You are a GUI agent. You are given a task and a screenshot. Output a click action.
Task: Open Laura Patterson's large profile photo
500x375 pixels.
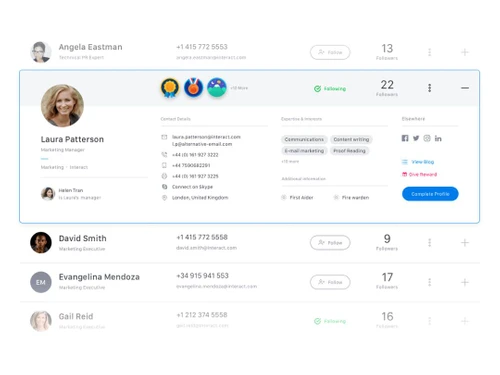click(x=62, y=106)
